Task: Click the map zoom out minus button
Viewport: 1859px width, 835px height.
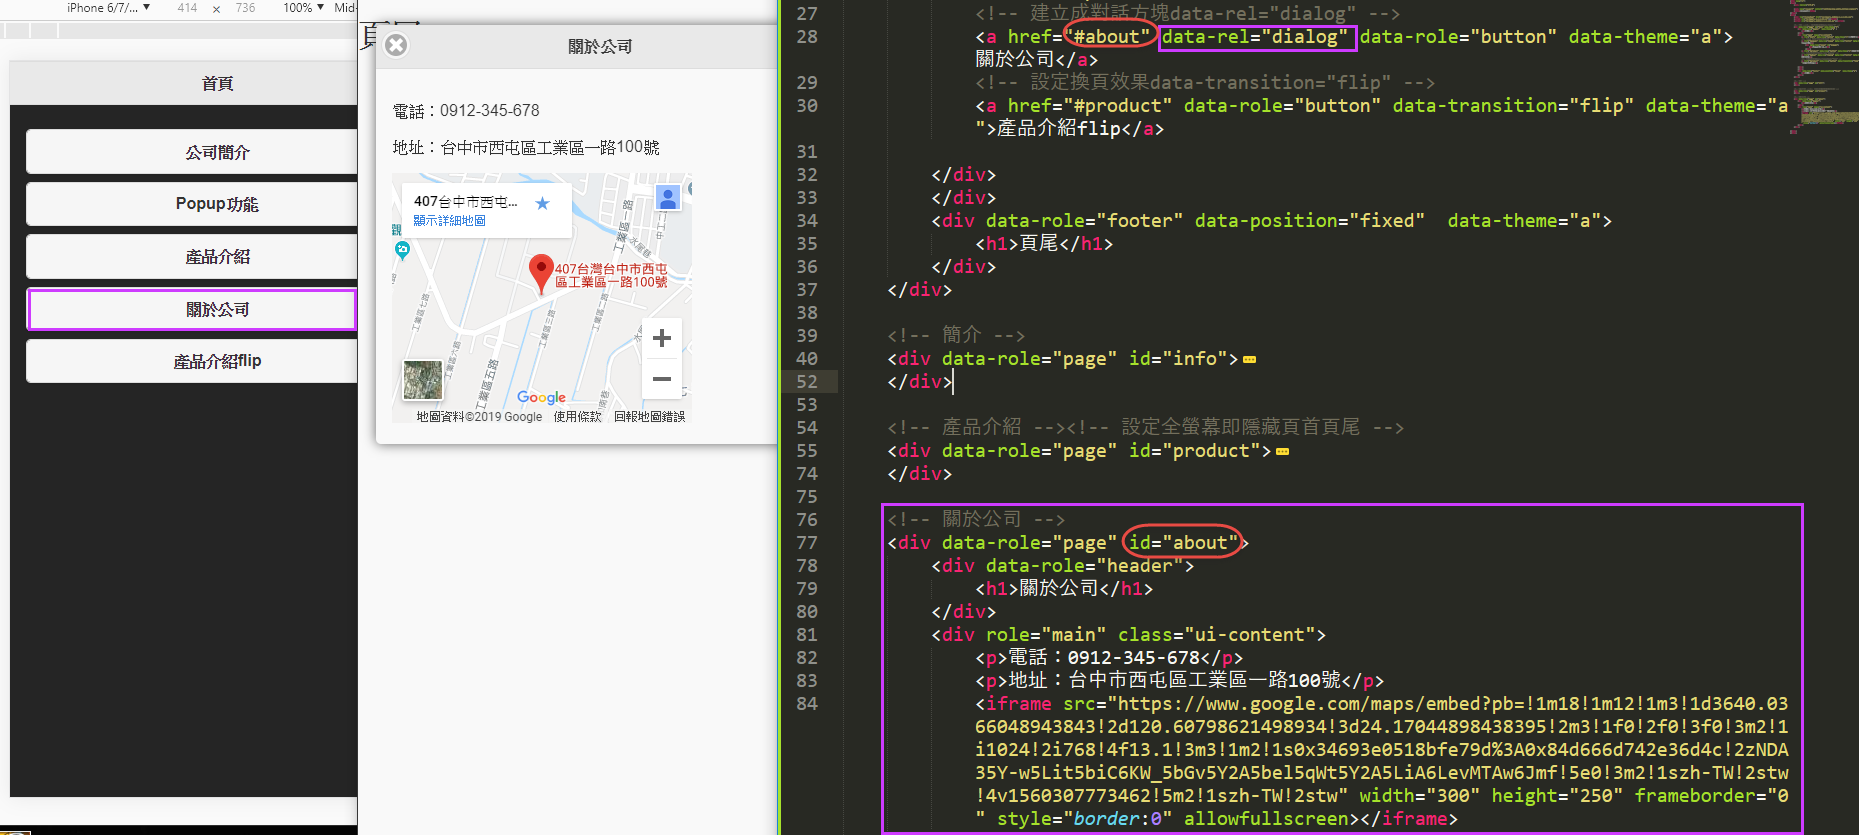Action: [x=661, y=379]
